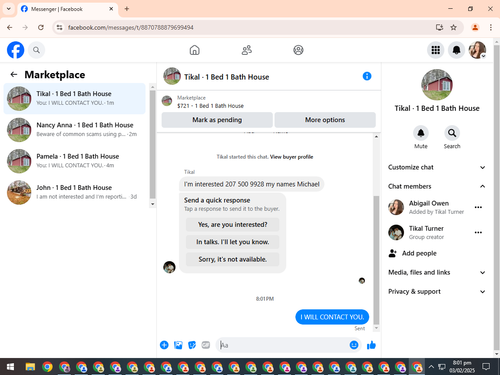Image resolution: width=500 pixels, height=375 pixels.
Task: Search in conversation magnifier icon
Action: (452, 133)
